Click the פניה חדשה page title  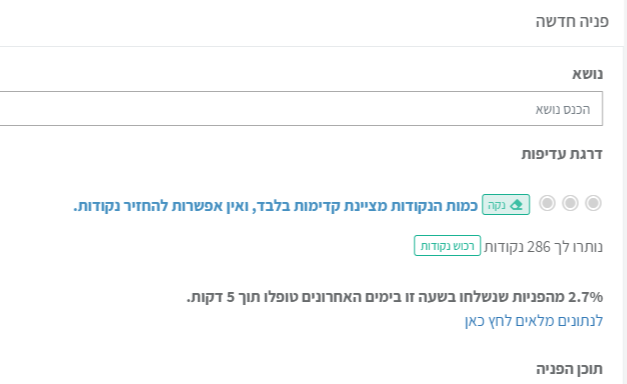(572, 21)
